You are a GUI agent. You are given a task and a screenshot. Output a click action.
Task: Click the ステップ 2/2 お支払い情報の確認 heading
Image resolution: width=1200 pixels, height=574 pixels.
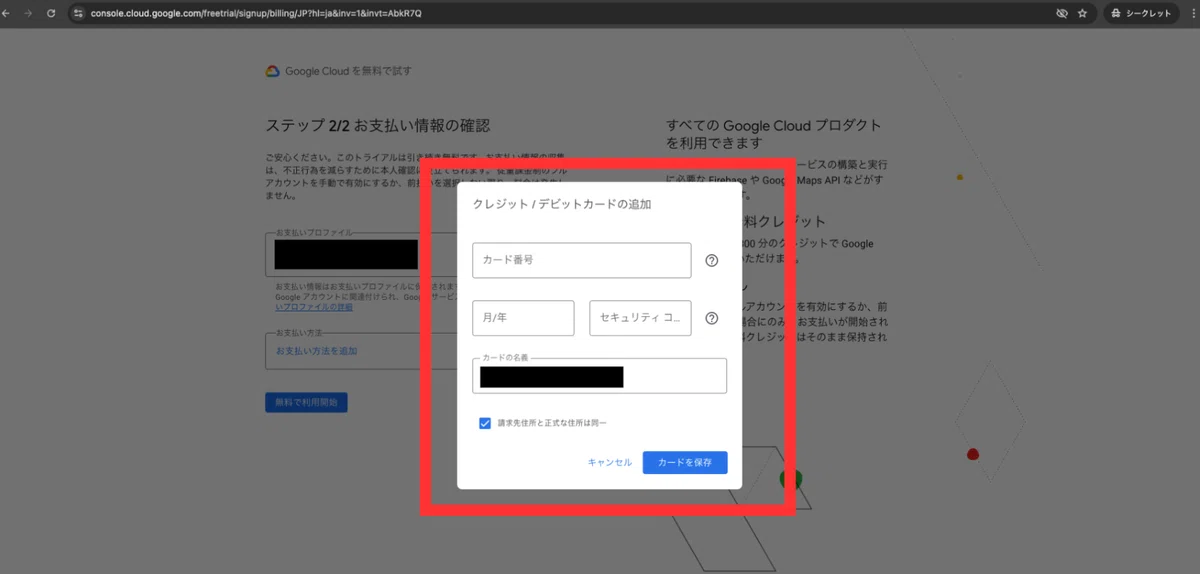(378, 126)
